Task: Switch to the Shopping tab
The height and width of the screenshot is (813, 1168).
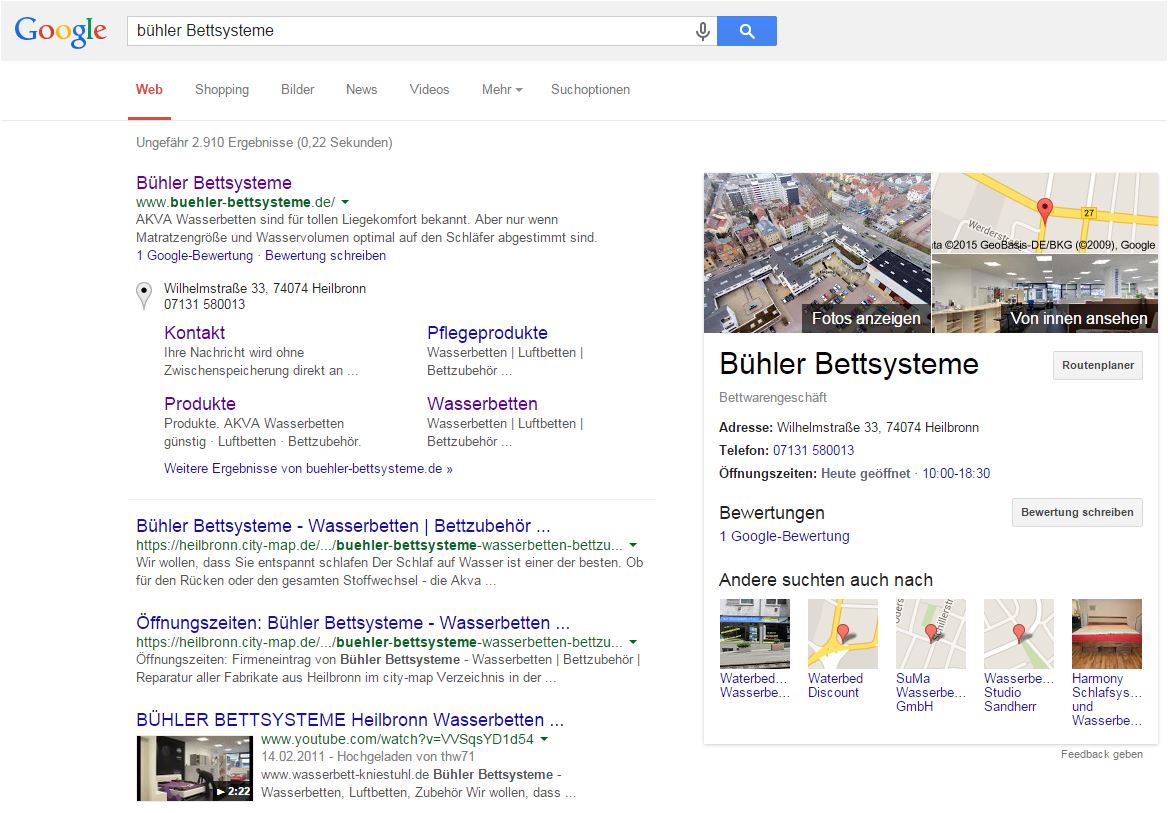Action: point(222,90)
